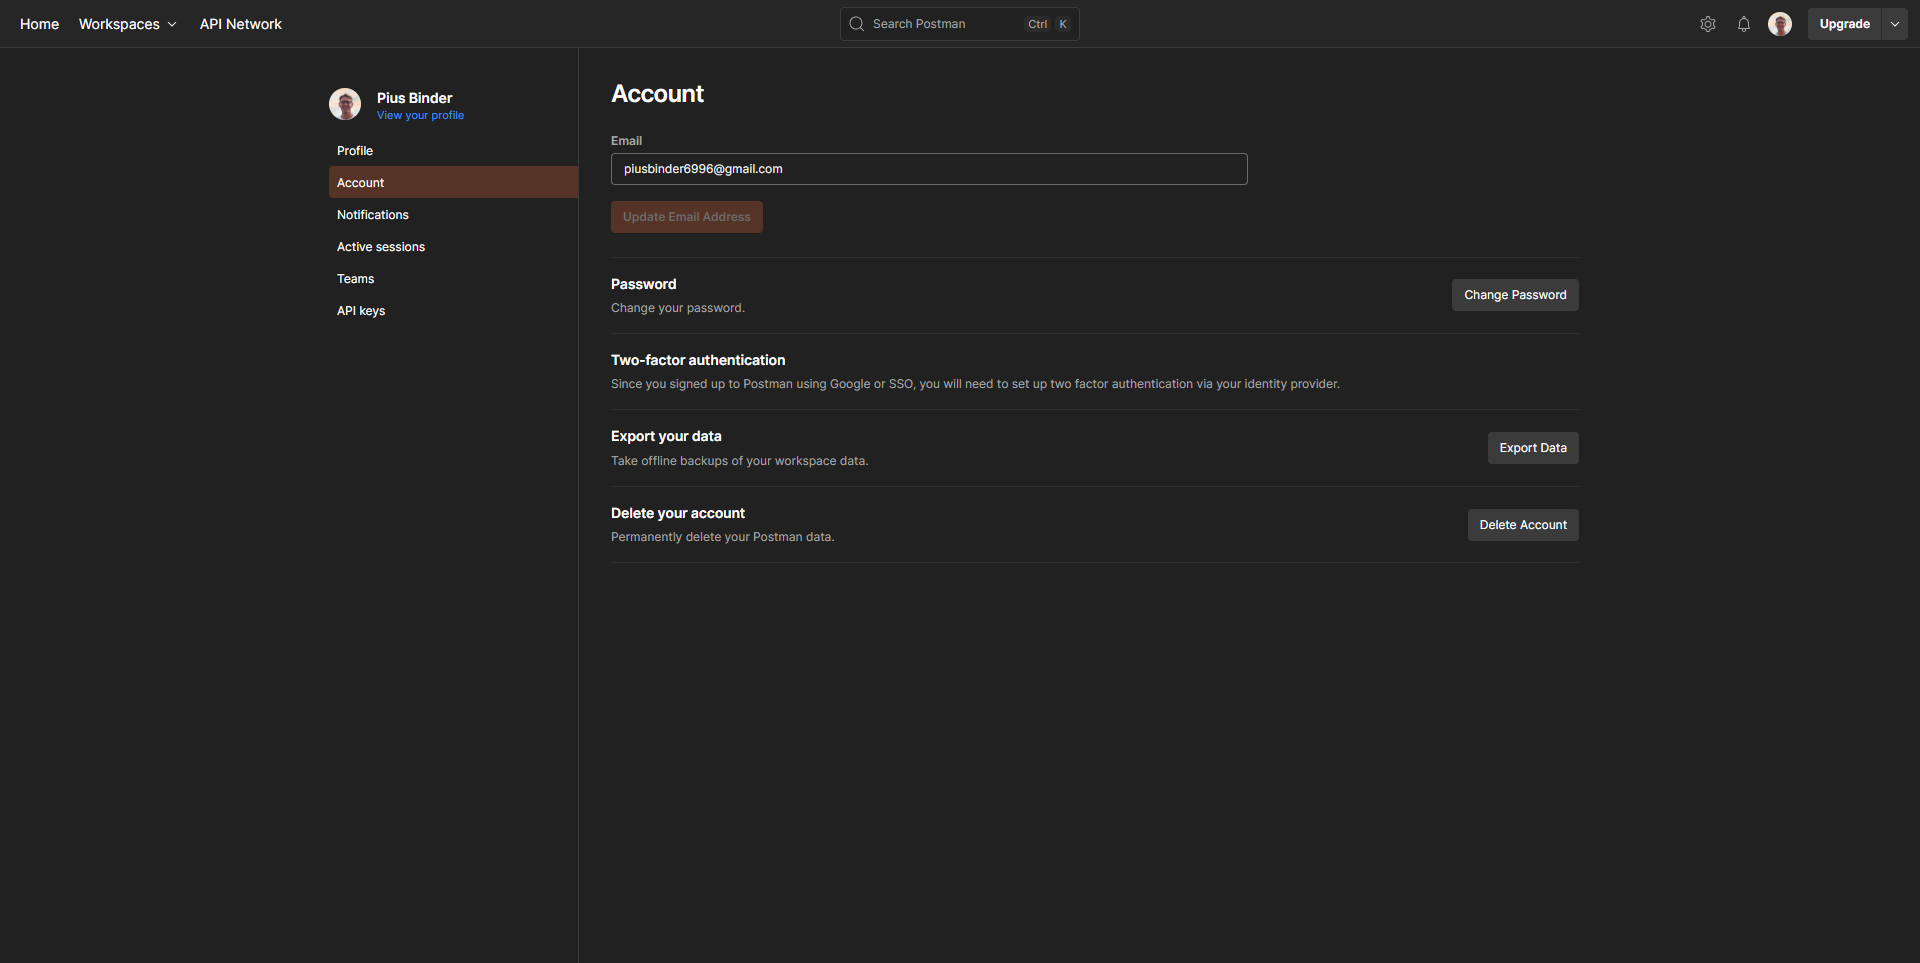Open the Active sessions tab
This screenshot has height=963, width=1920.
(453, 247)
